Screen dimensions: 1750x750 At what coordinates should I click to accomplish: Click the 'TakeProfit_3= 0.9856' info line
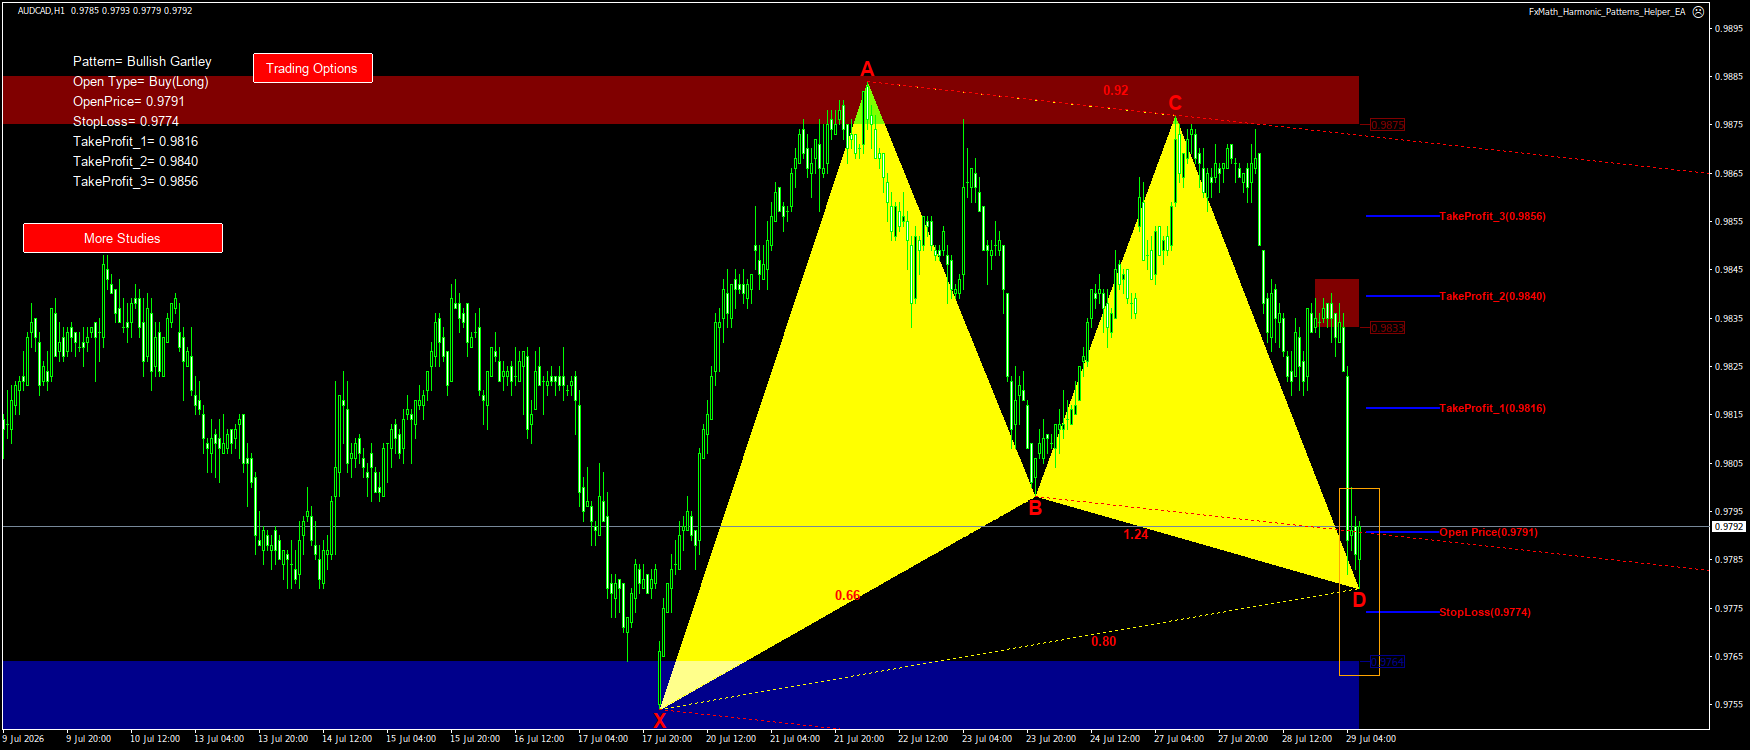coord(136,181)
